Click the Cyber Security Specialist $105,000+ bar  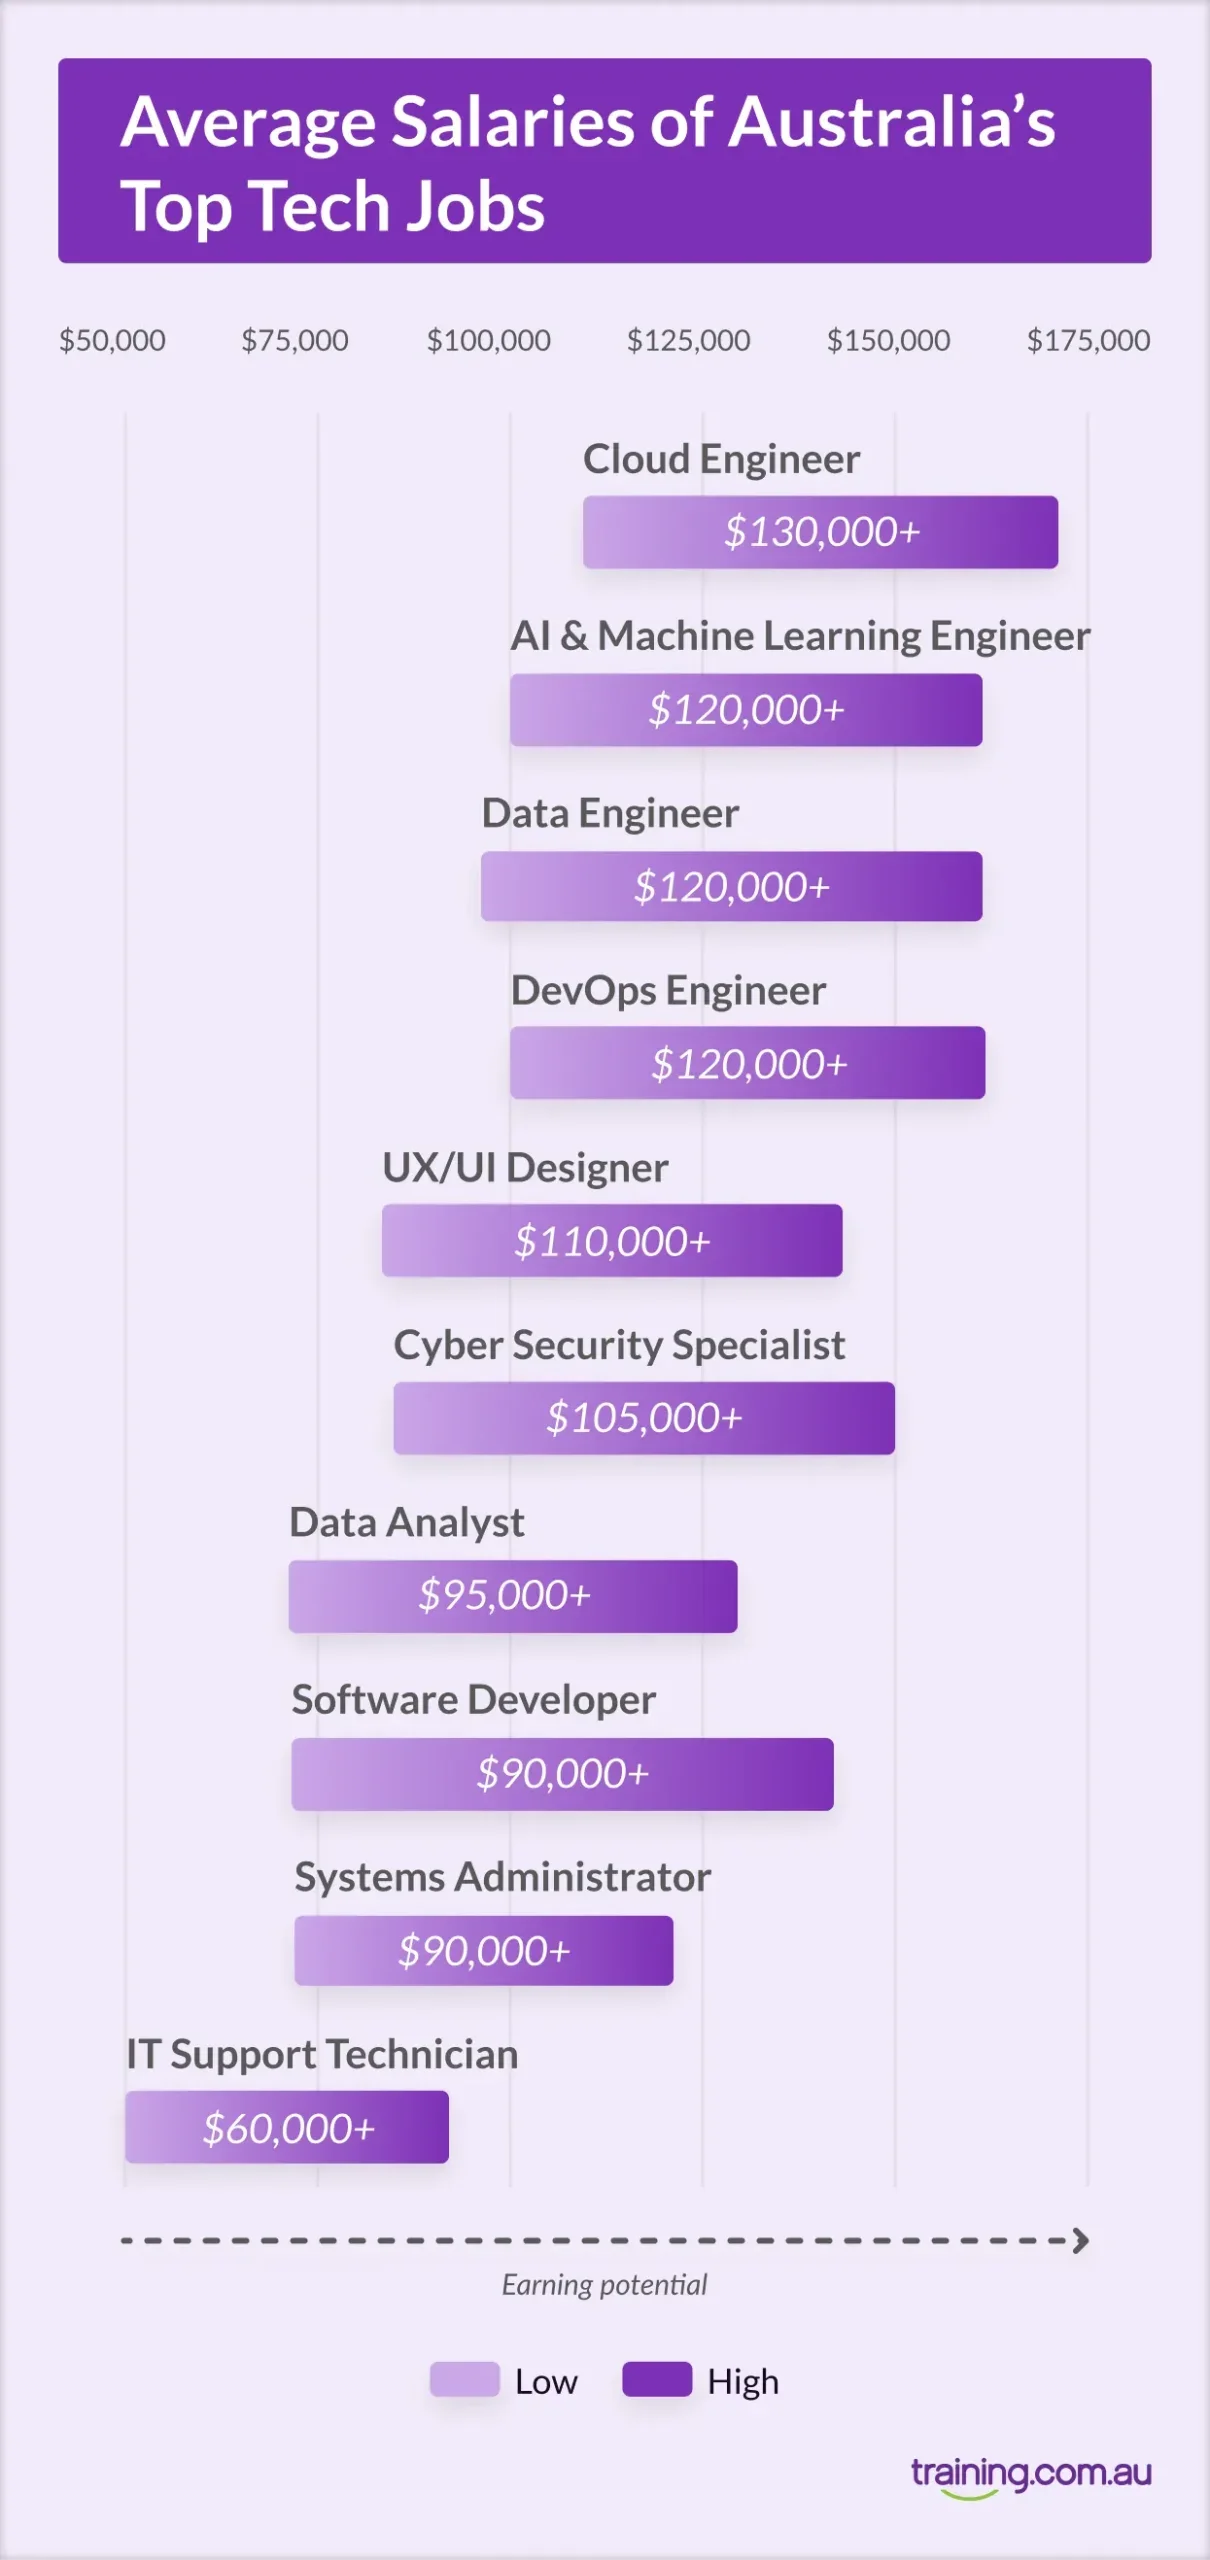click(644, 1418)
